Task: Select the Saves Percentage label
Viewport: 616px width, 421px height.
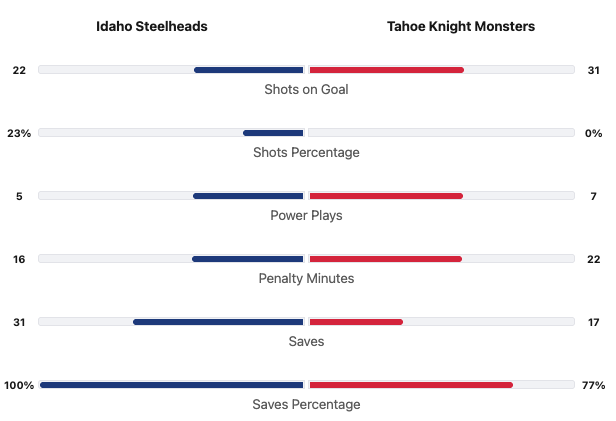Action: (306, 404)
